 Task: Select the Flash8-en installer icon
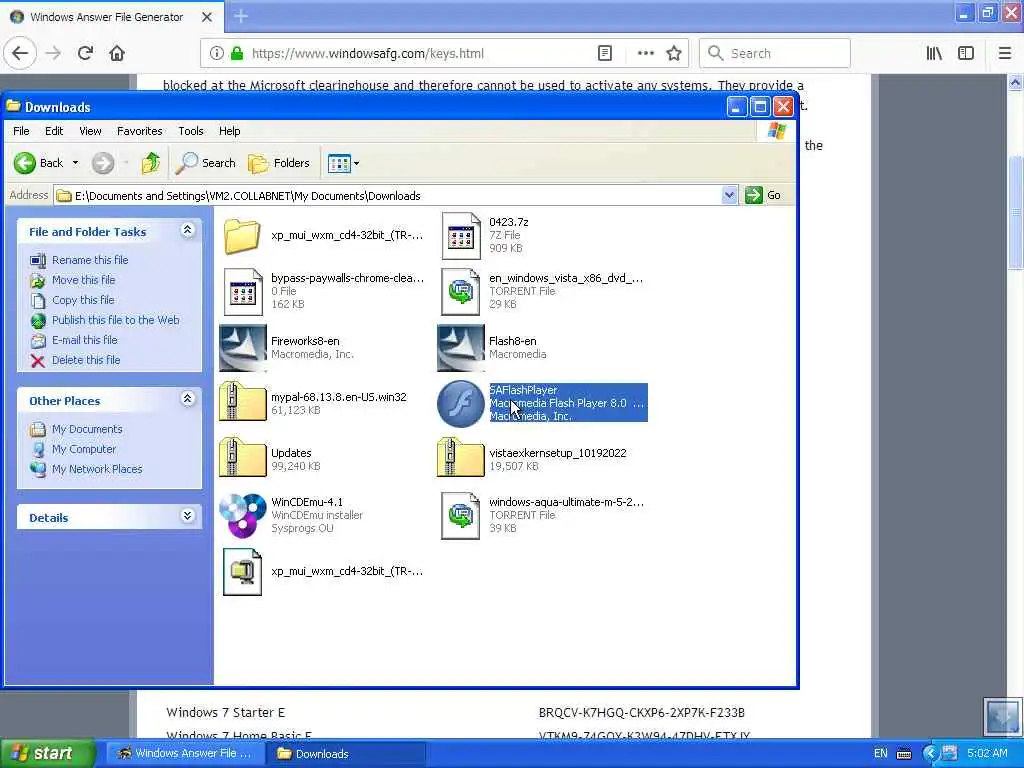pyautogui.click(x=461, y=347)
